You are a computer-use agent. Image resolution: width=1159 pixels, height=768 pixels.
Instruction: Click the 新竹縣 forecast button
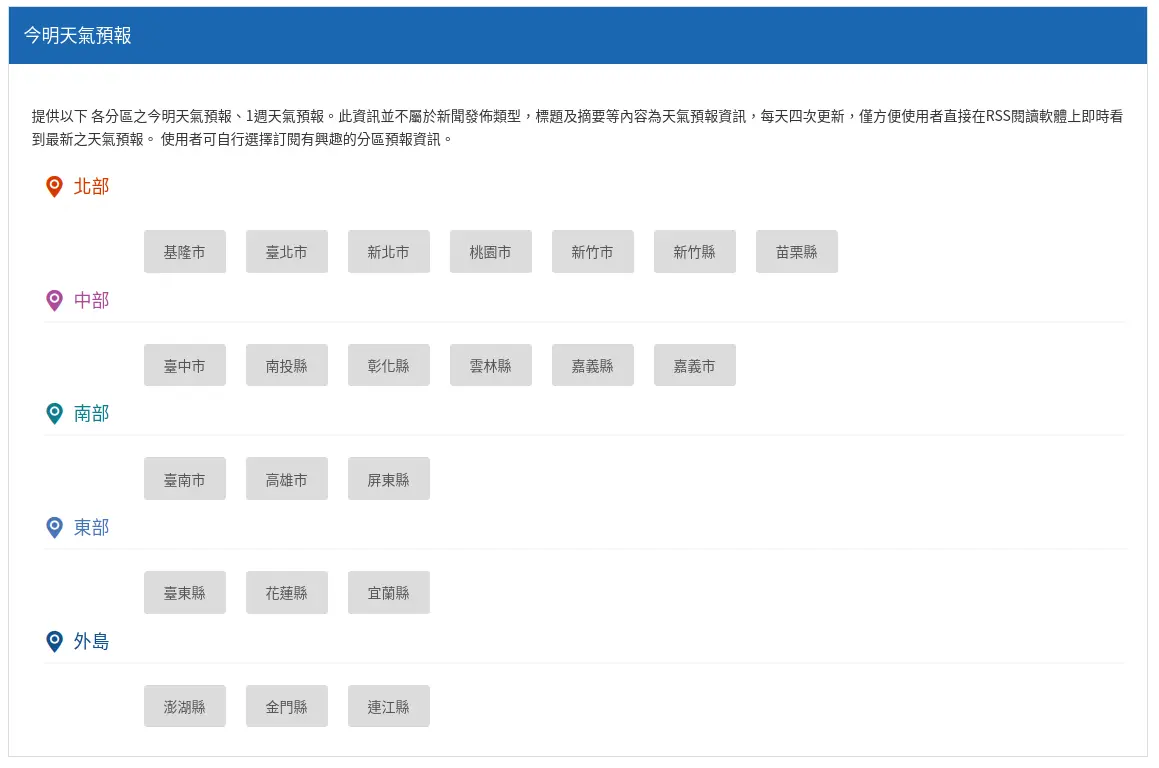pos(695,252)
